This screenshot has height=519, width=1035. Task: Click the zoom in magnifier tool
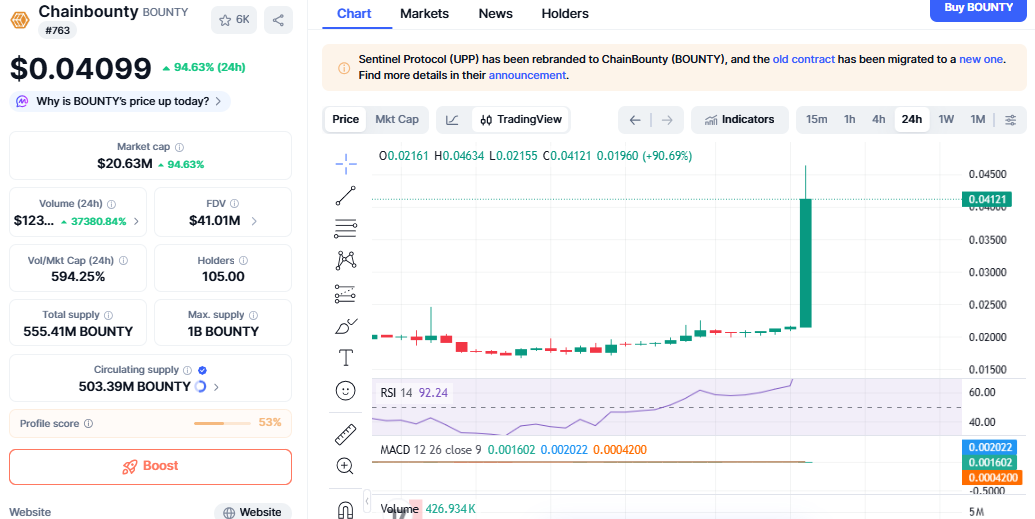(x=346, y=466)
